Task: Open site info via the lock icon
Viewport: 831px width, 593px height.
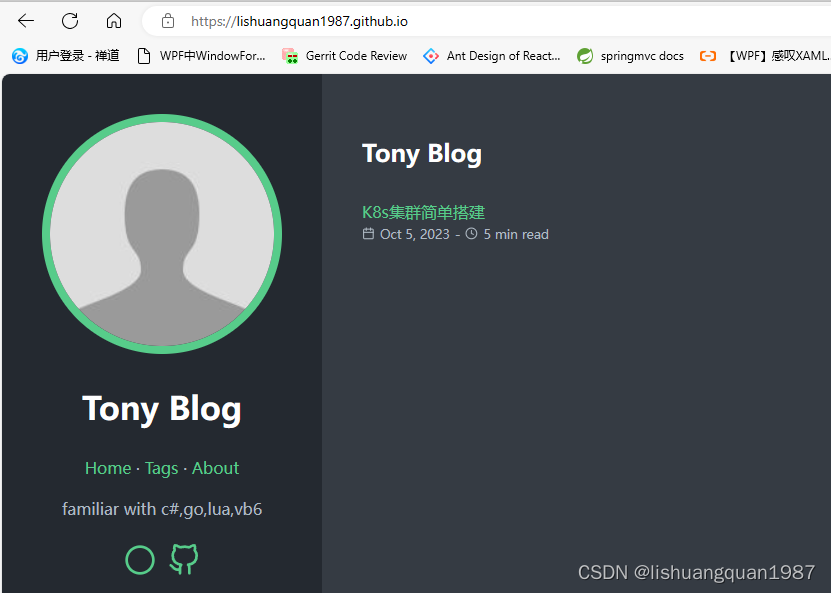Action: pyautogui.click(x=168, y=21)
